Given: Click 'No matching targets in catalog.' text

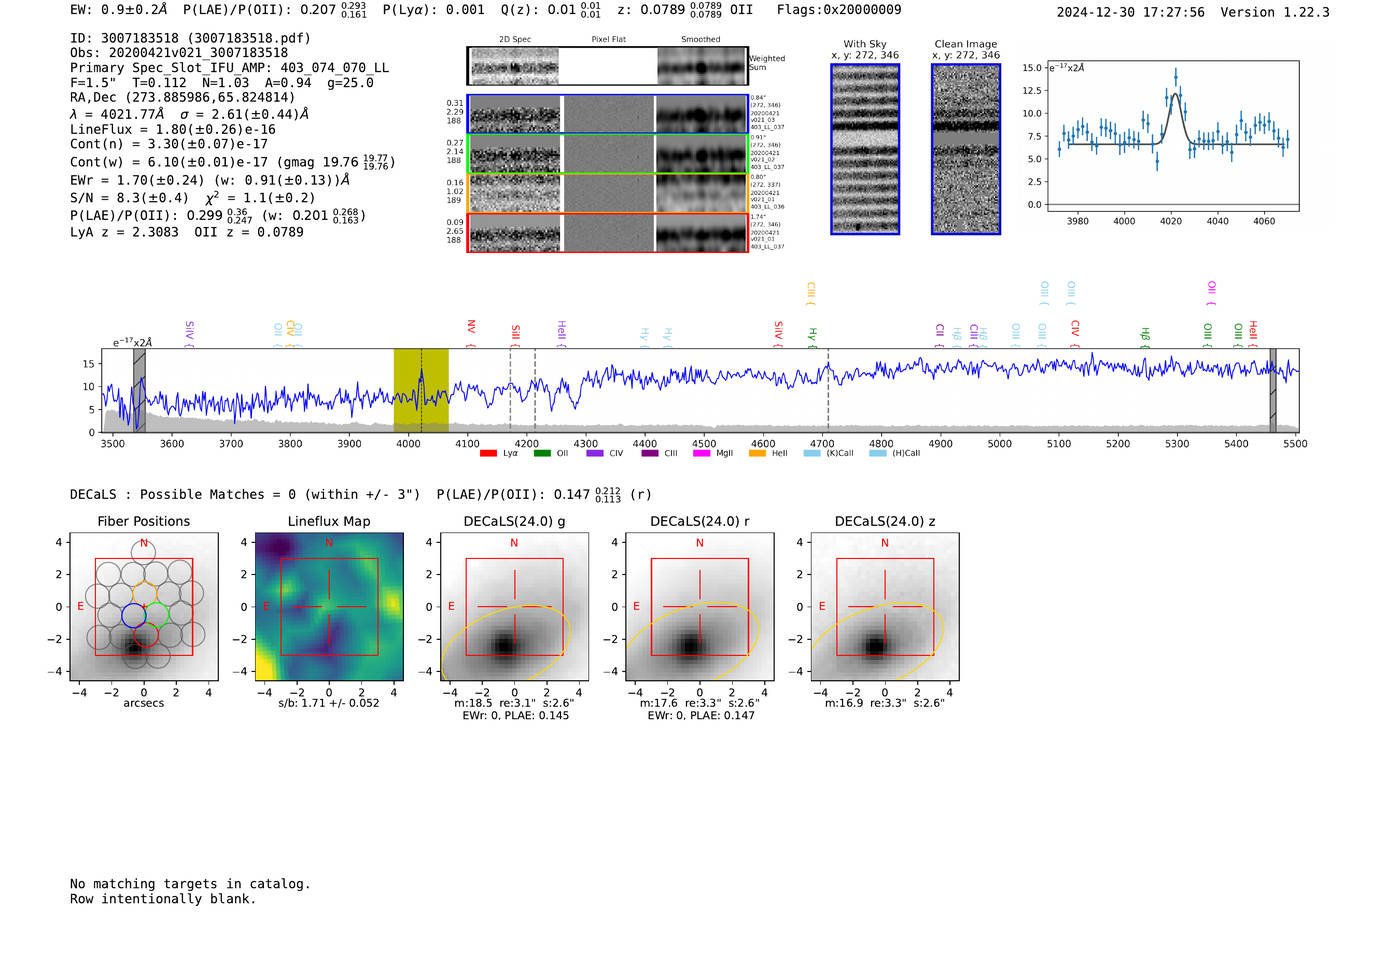Looking at the screenshot, I should (x=190, y=884).
